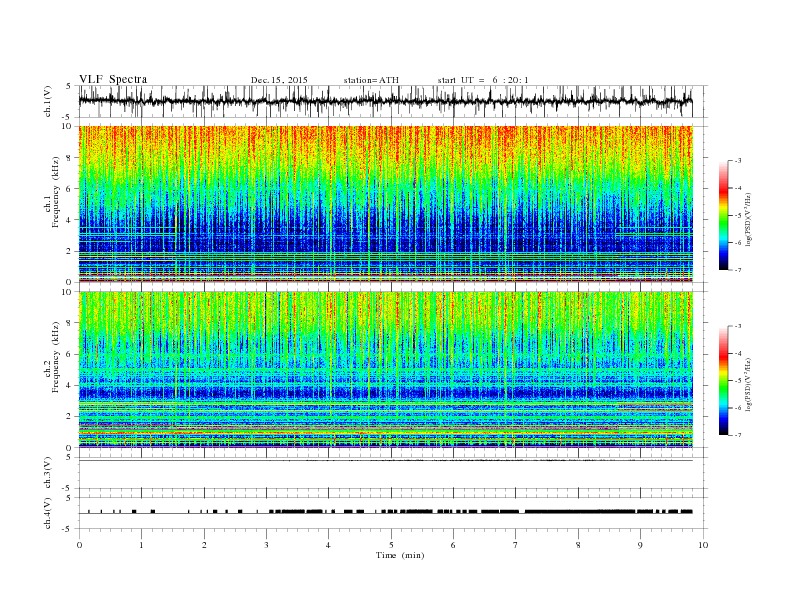Click the "VLF Spectra" title text
The height and width of the screenshot is (612, 792).
tap(113, 79)
